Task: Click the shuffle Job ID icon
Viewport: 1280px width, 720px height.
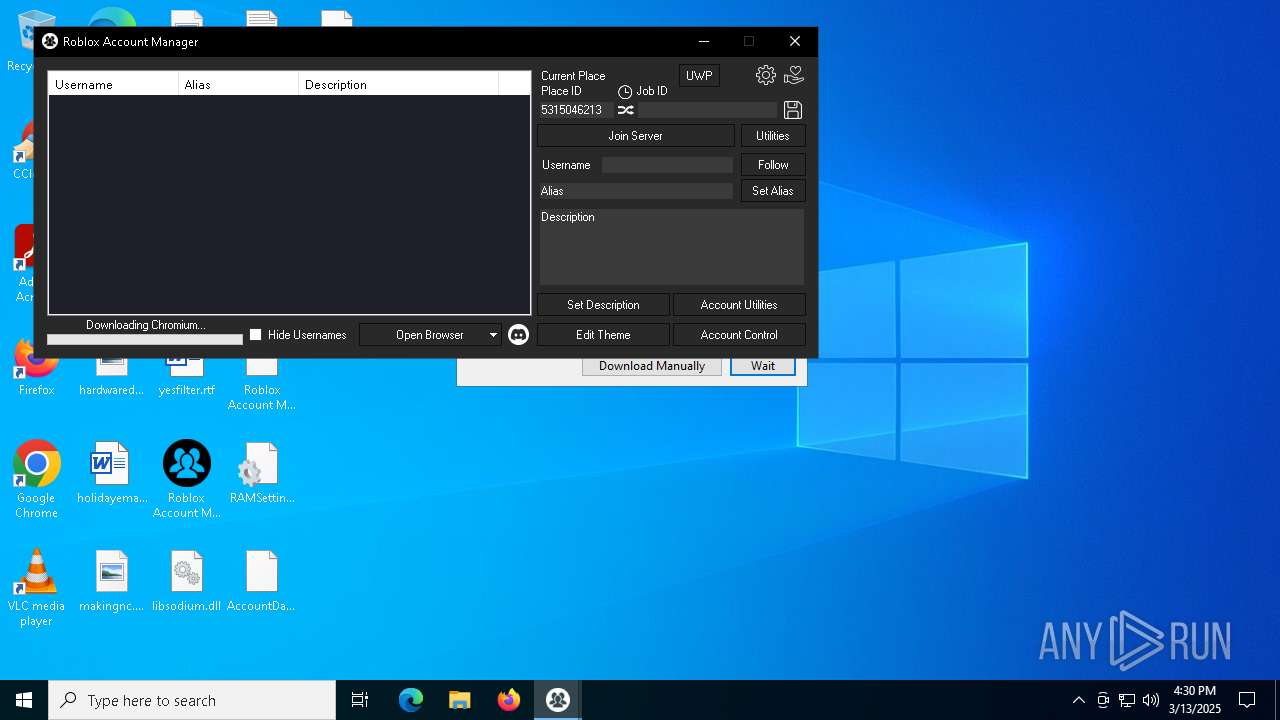Action: pos(626,110)
